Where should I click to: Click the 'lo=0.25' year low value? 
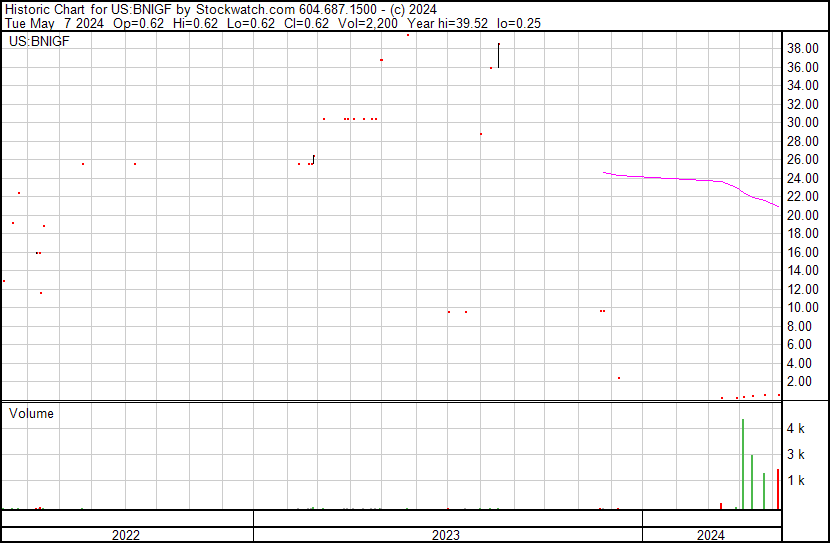coord(519,23)
